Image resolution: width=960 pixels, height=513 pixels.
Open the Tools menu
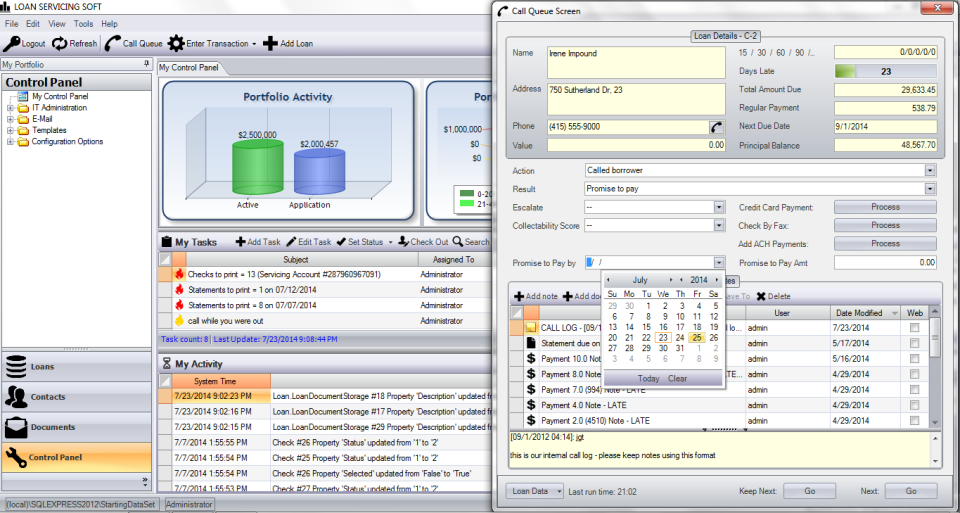[x=83, y=24]
